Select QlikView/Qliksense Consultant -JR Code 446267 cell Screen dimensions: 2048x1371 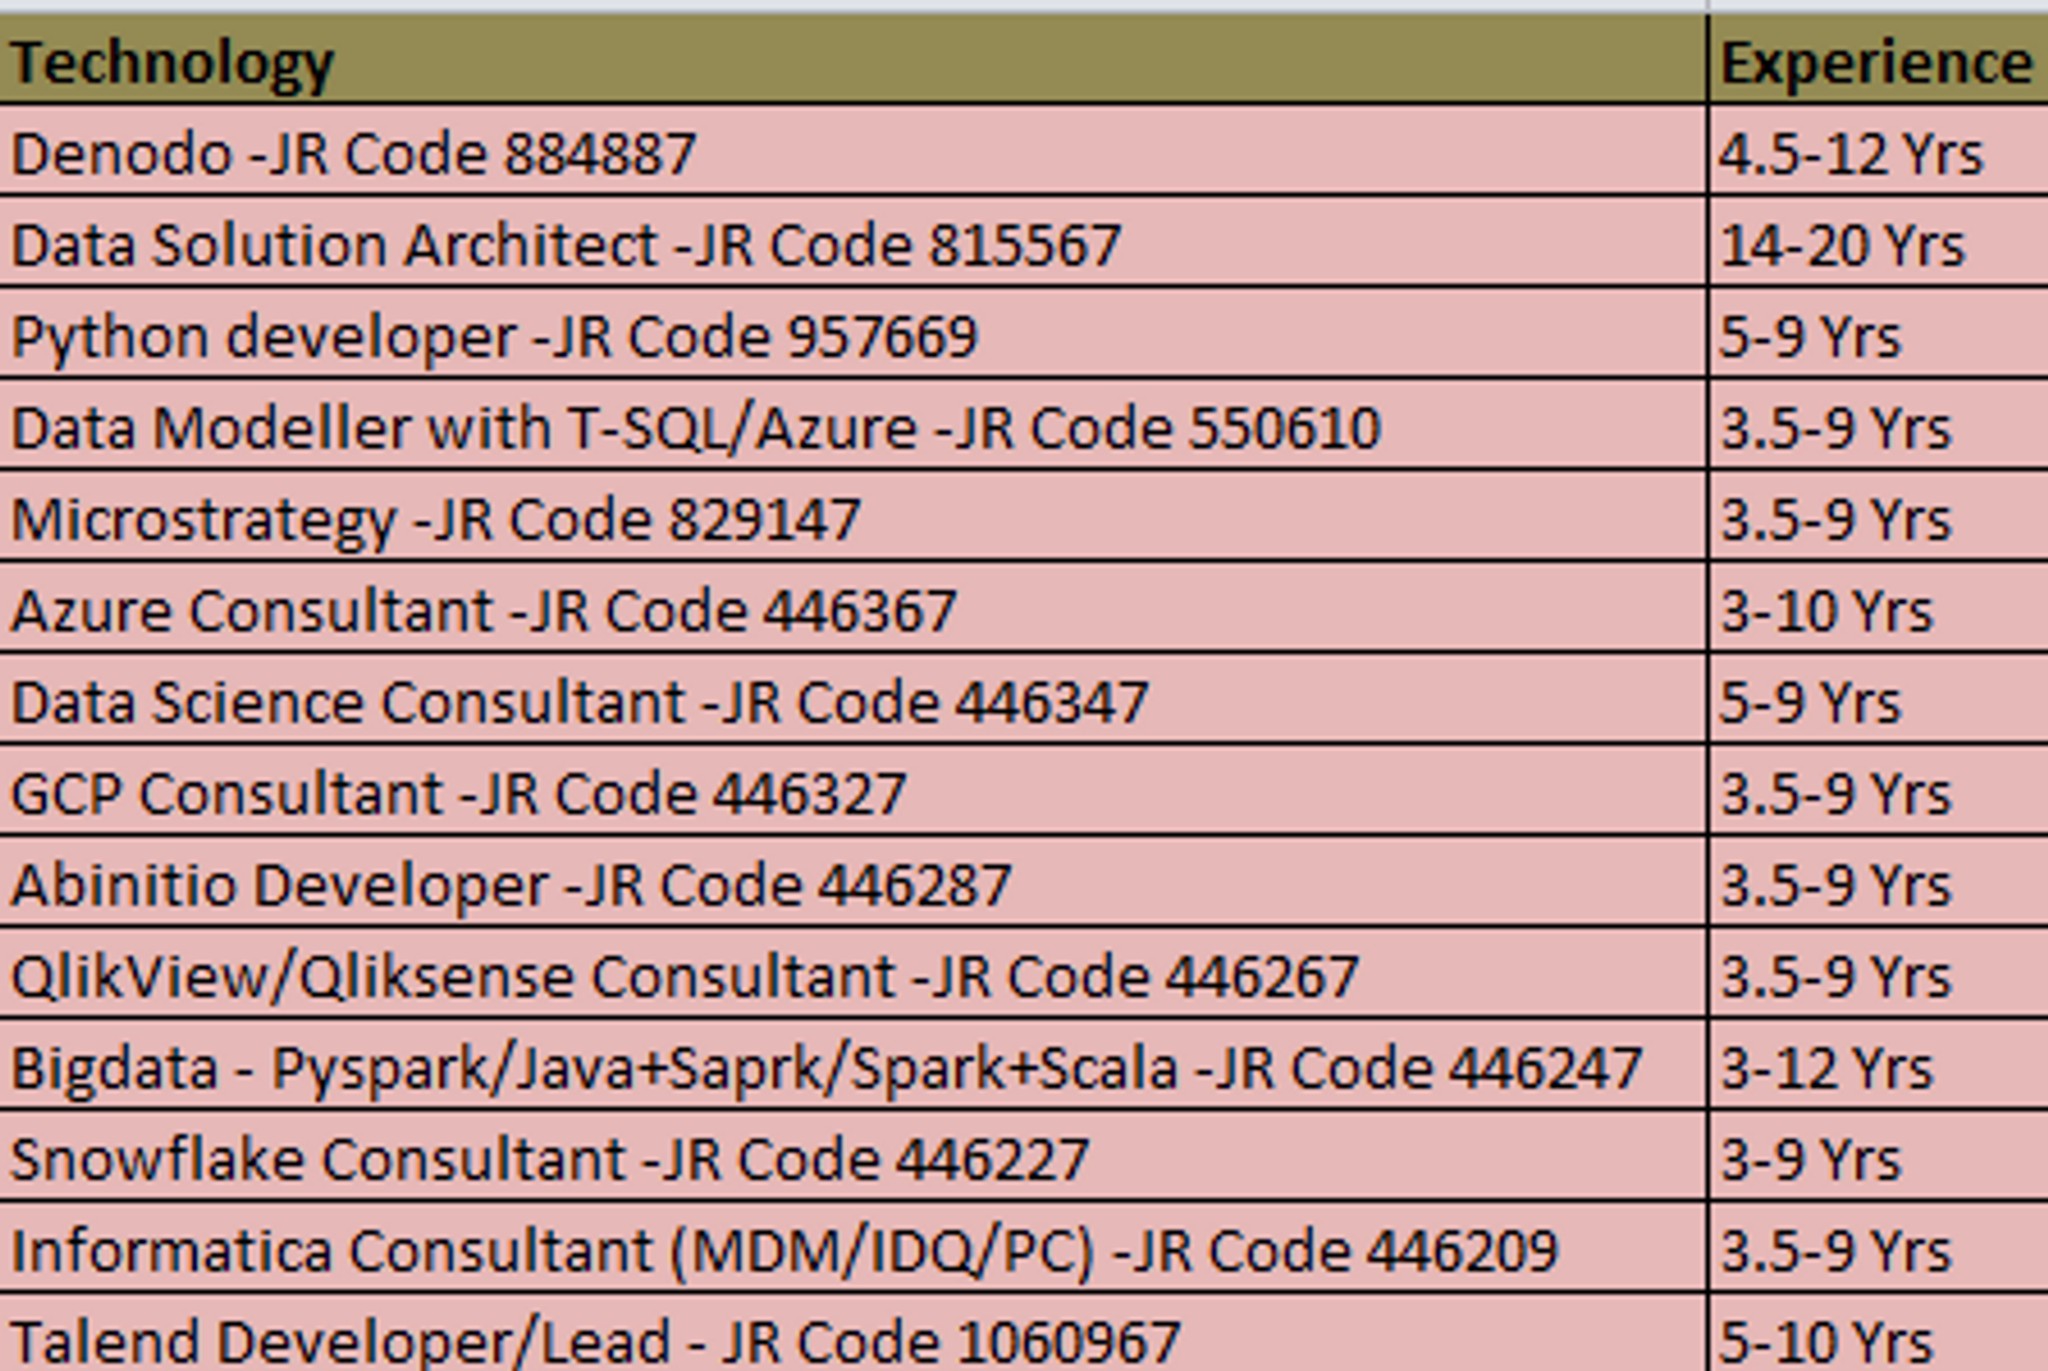pyautogui.click(x=852, y=974)
